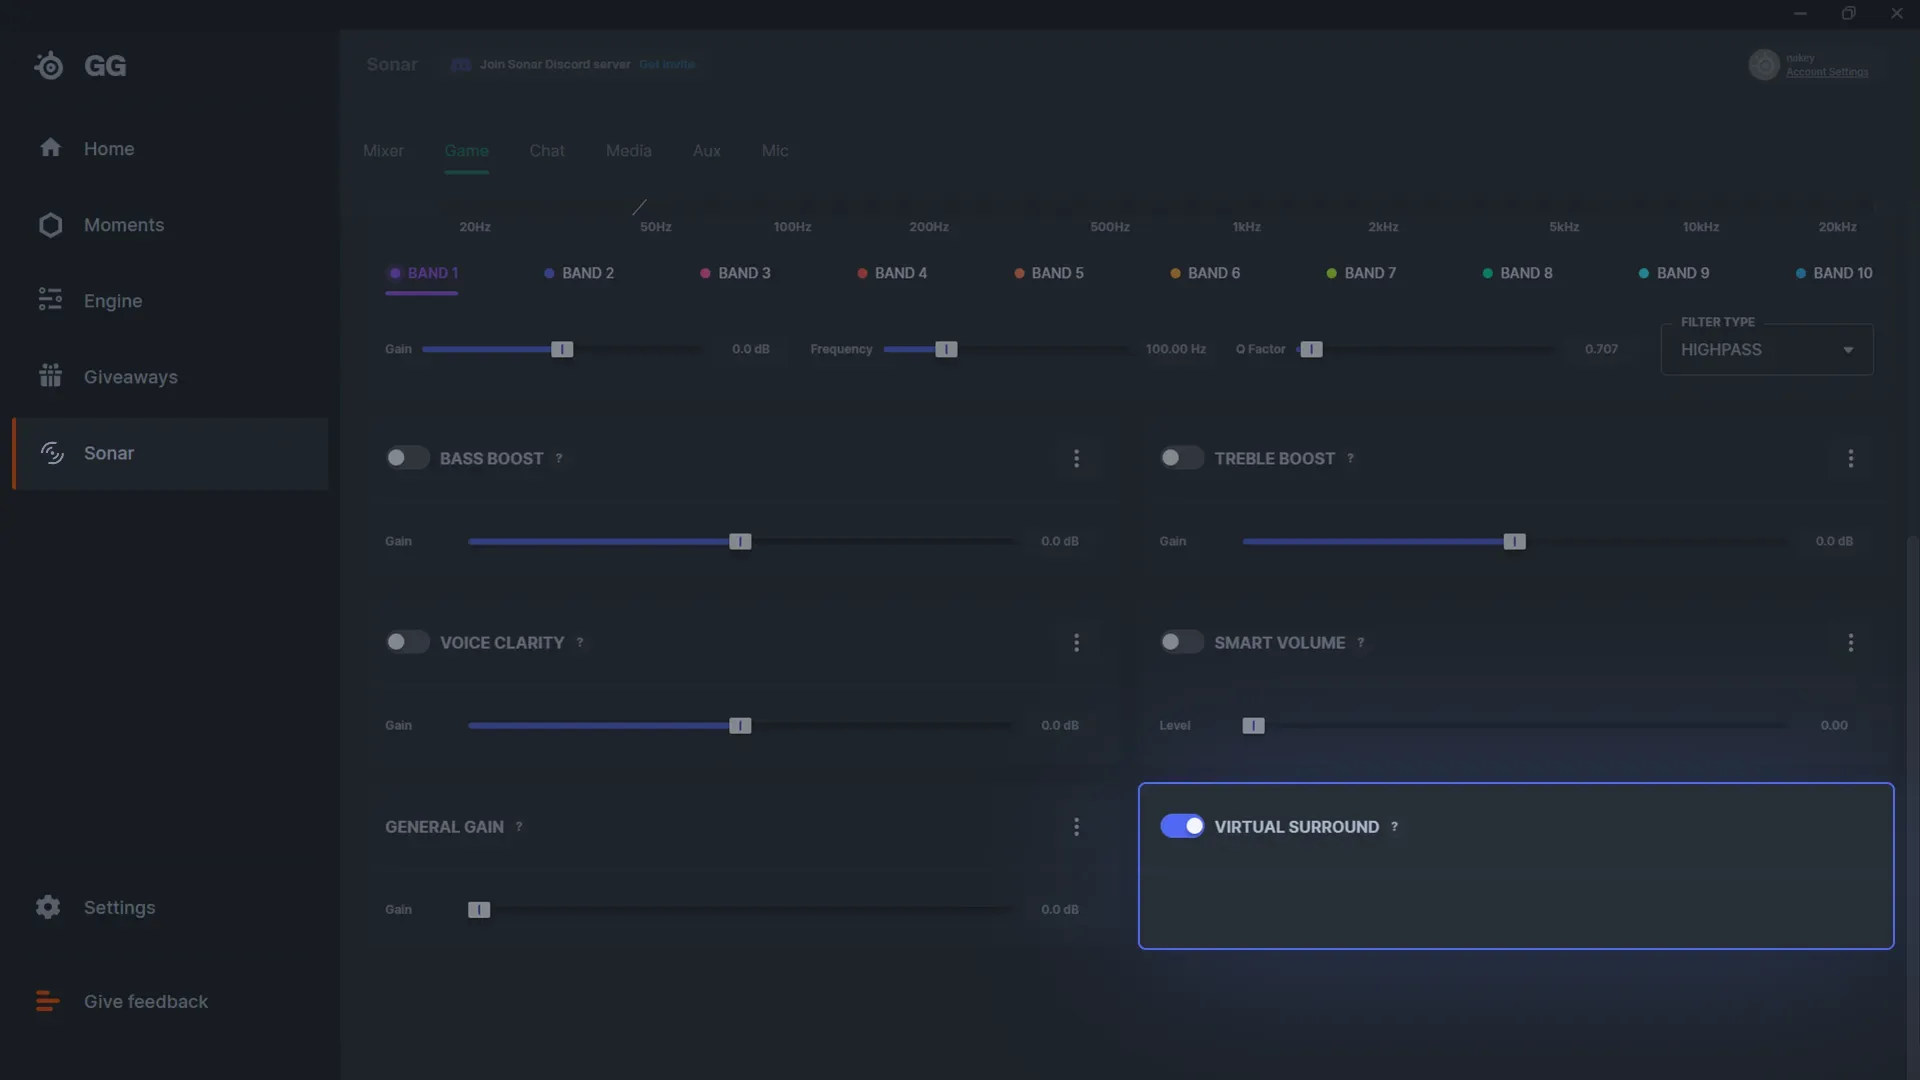Click the Moments icon in sidebar
Screen dimensions: 1920x1080
click(x=49, y=224)
